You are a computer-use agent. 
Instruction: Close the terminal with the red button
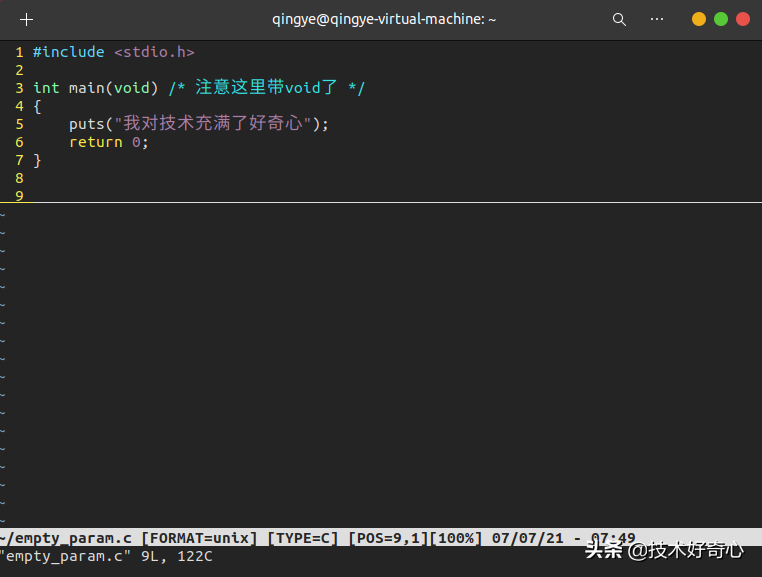(743, 19)
